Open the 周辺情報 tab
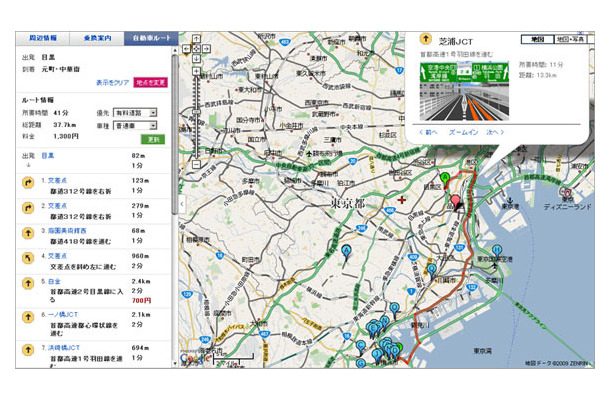Image resolution: width=610 pixels, height=400 pixels. [x=43, y=38]
